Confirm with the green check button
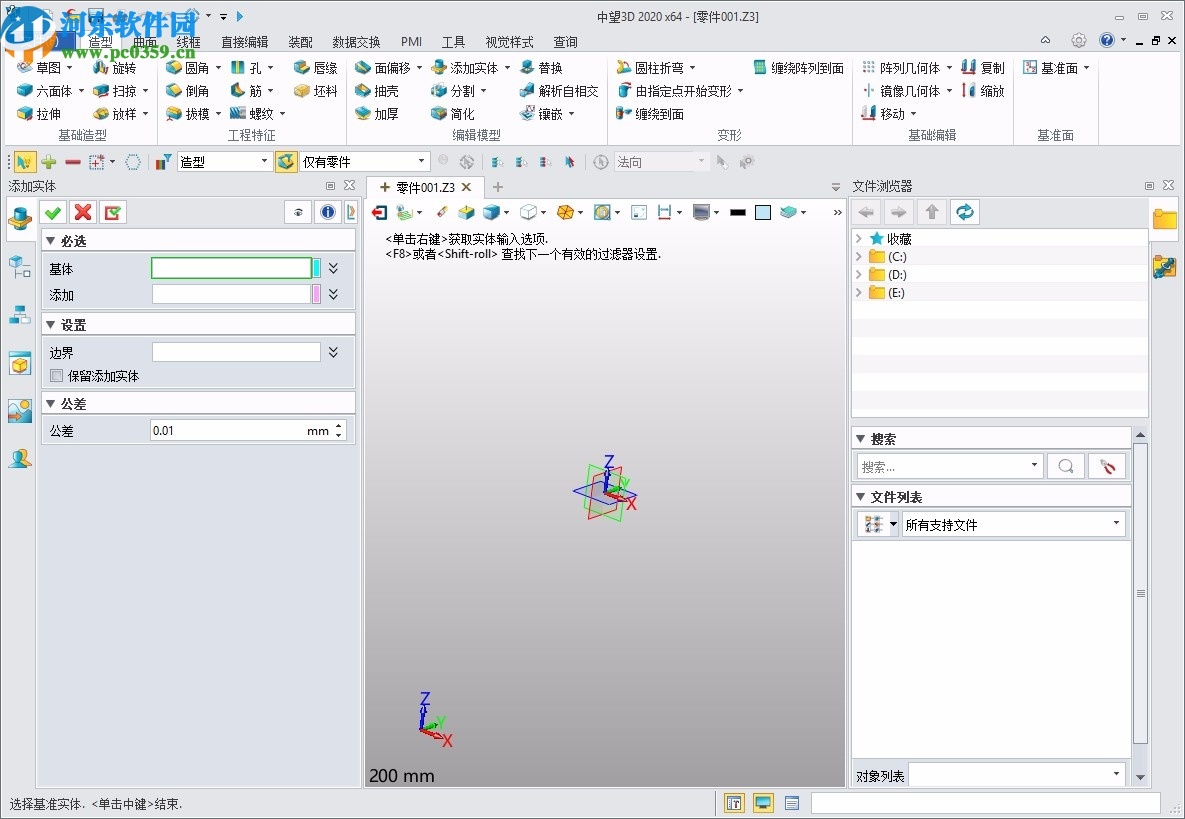The width and height of the screenshot is (1185, 819). (53, 211)
